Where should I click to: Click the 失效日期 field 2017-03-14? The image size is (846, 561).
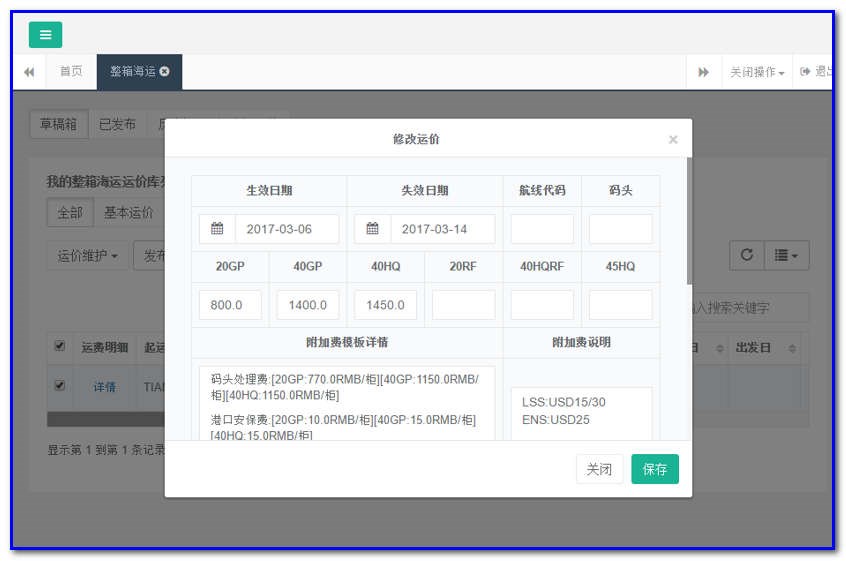[442, 229]
